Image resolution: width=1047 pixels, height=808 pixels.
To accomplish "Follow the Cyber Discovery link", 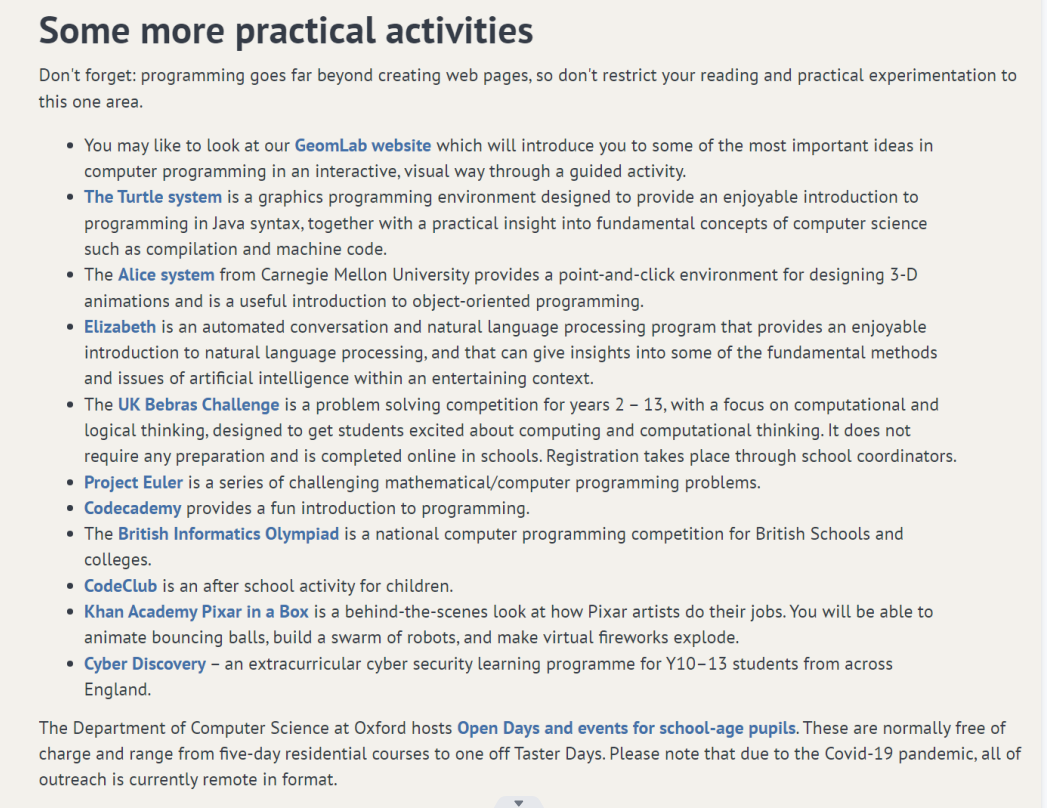I will point(145,663).
